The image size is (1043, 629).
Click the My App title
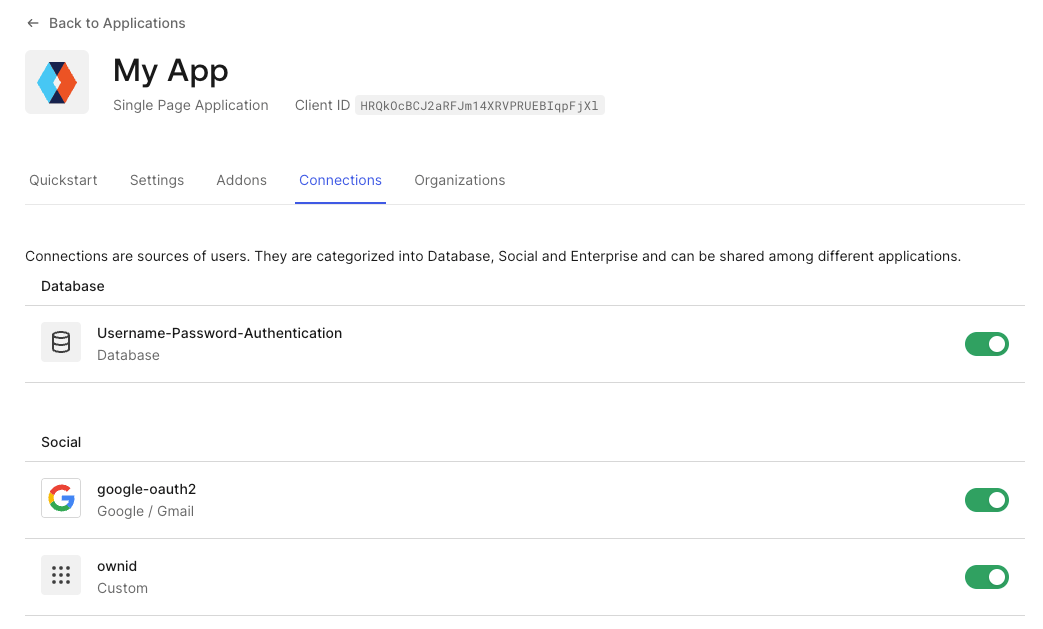[171, 70]
